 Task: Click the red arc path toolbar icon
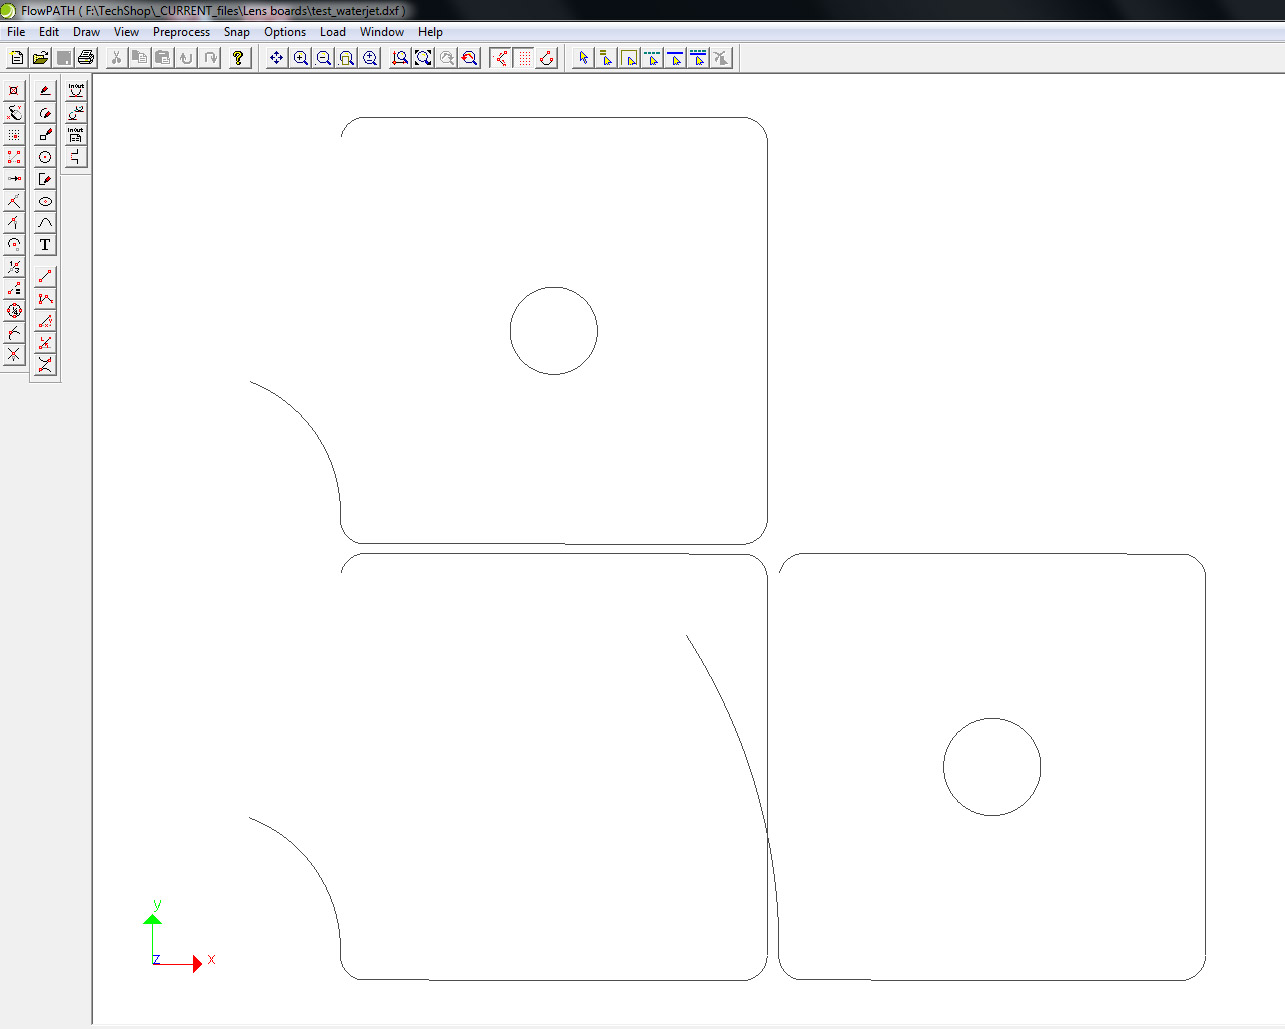pos(546,57)
